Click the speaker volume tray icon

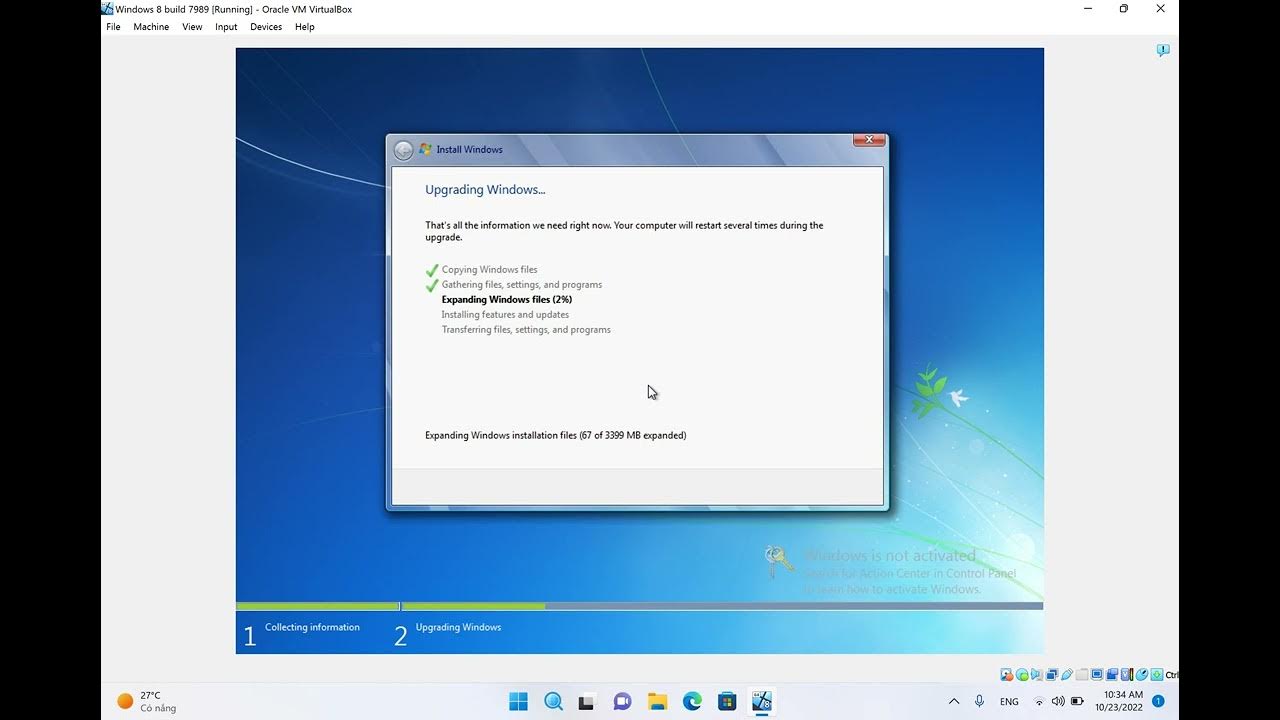(1058, 701)
